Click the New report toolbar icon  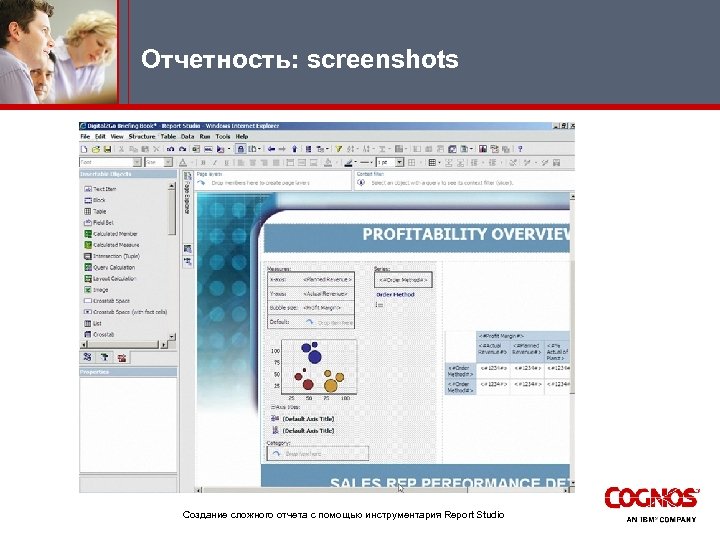(84, 149)
